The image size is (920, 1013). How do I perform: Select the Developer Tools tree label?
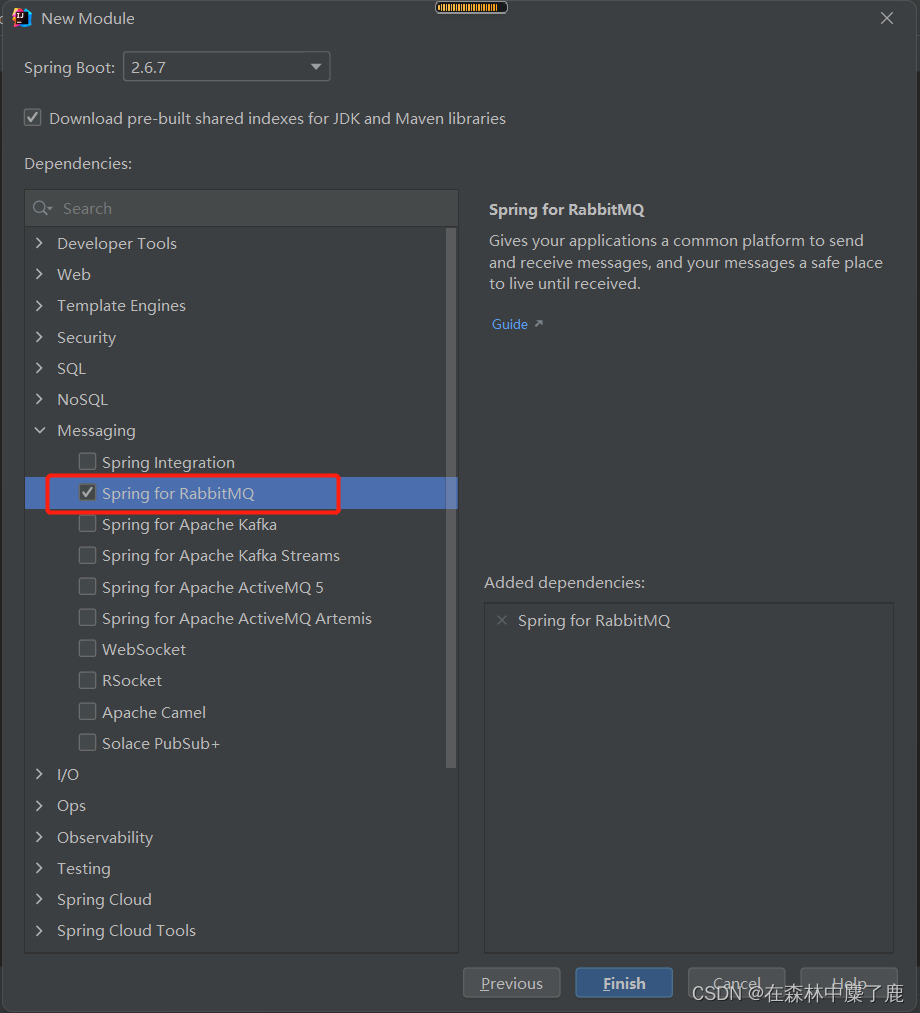pos(117,244)
